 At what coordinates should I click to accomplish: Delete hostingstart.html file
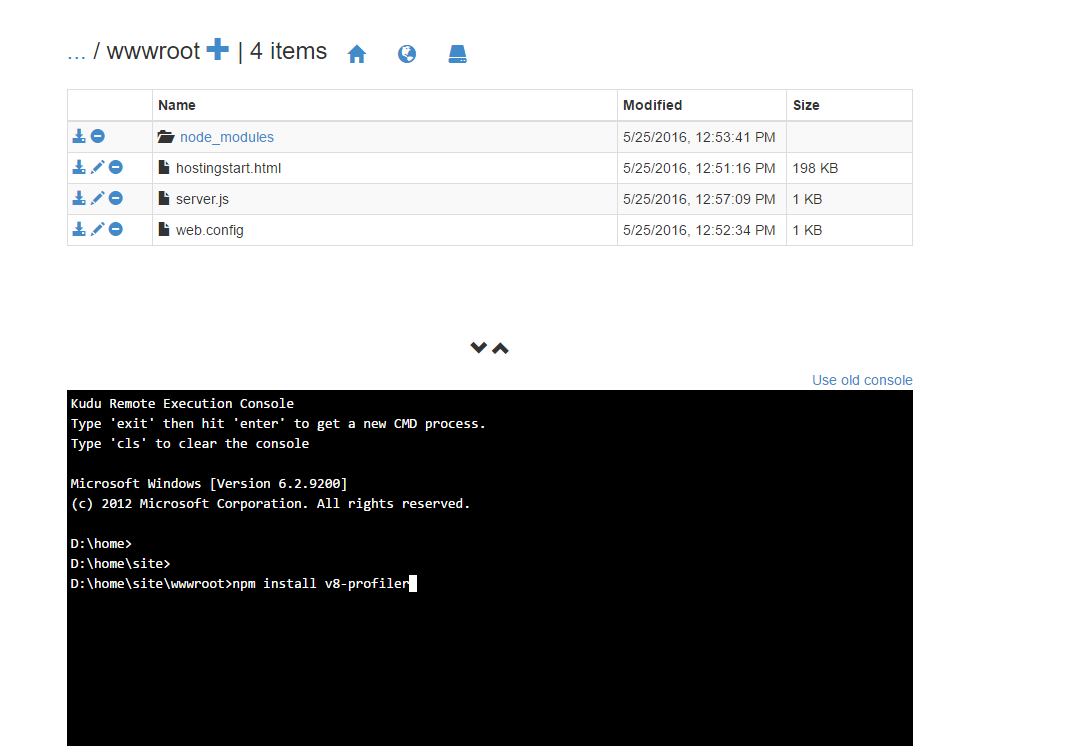[x=116, y=167]
